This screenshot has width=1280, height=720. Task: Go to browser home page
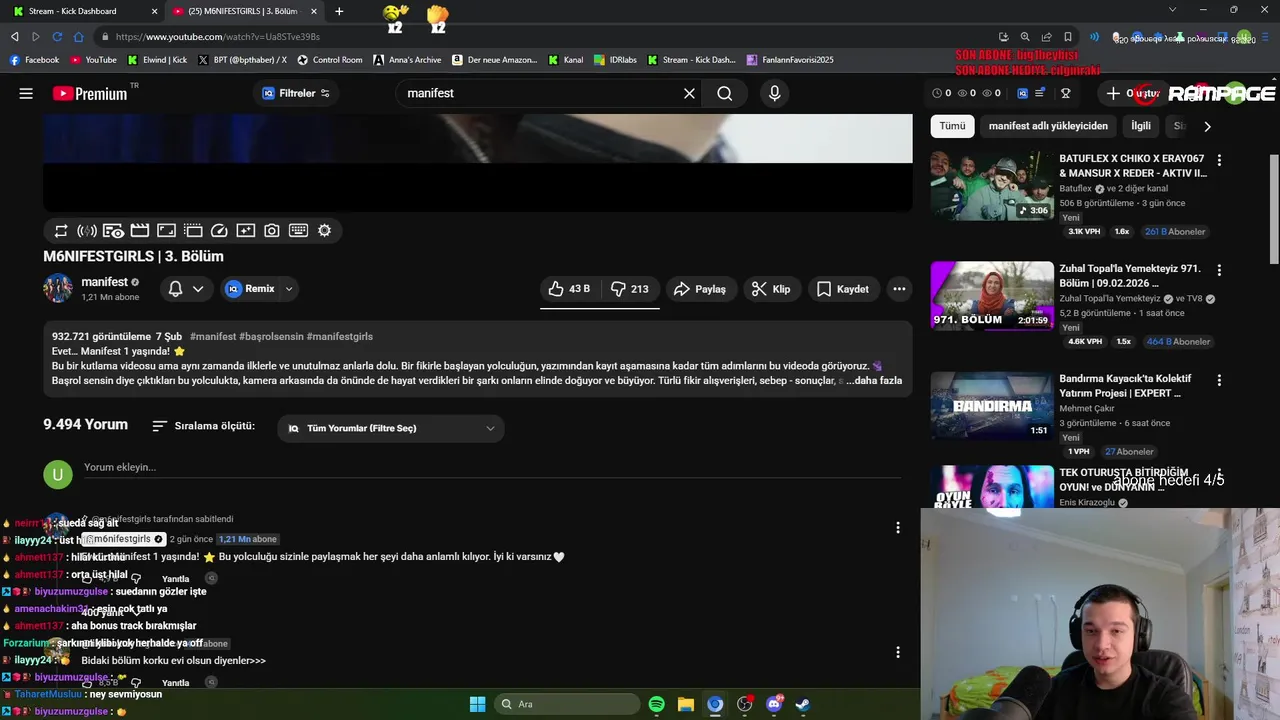click(x=79, y=37)
